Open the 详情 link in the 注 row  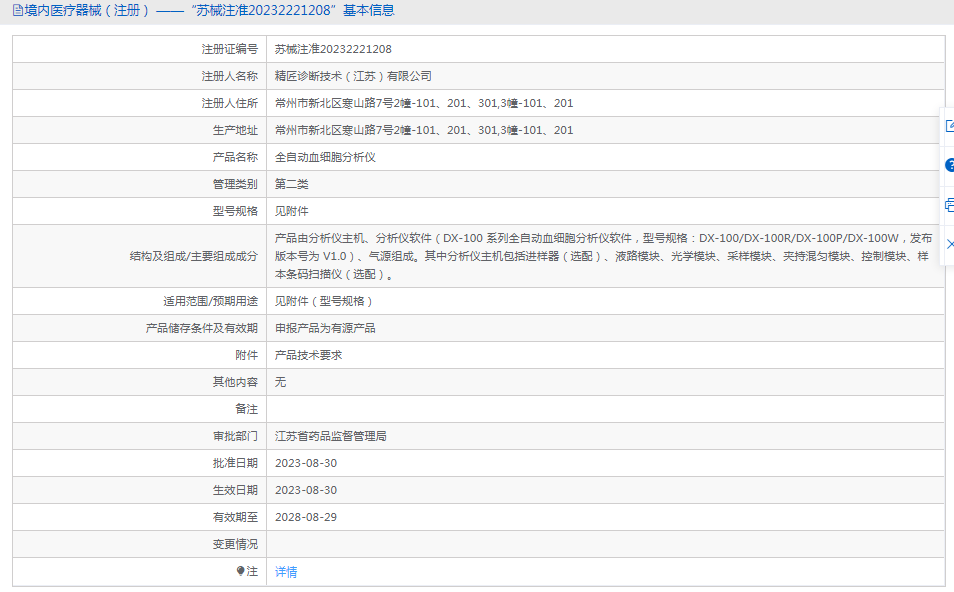286,572
